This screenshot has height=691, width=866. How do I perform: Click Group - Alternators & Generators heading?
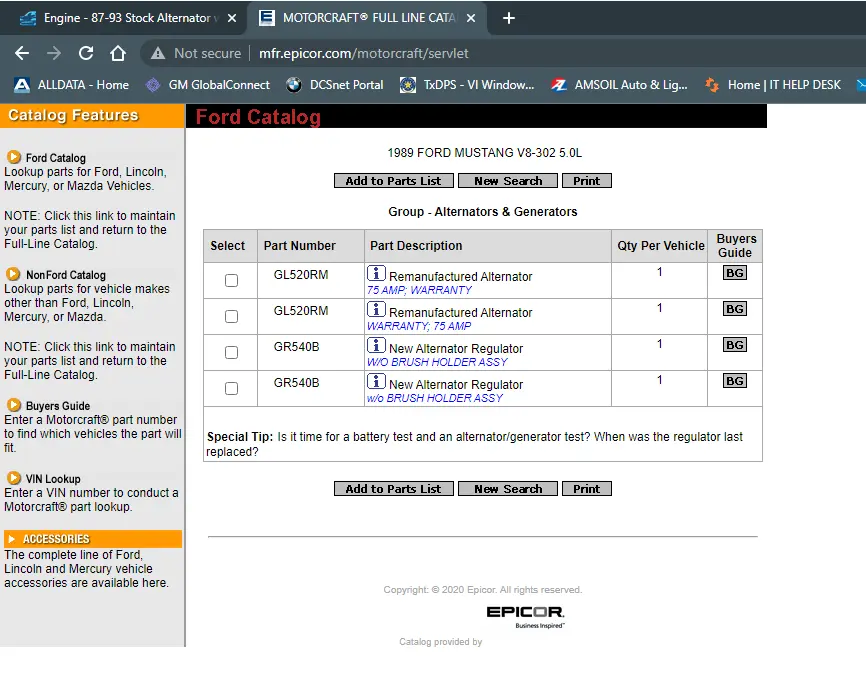coord(483,212)
